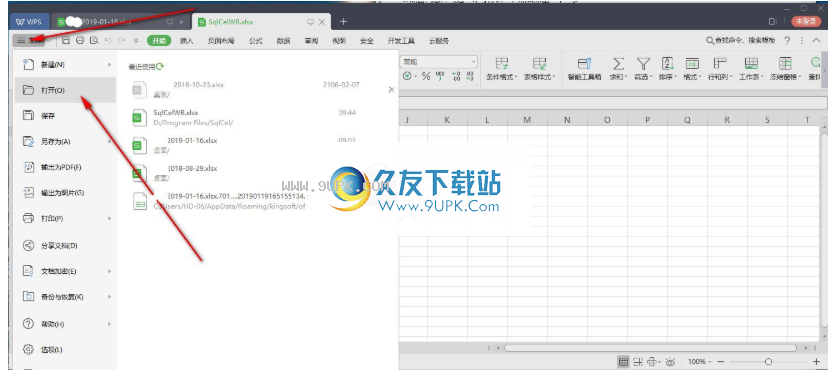This screenshot has height=378, width=836.
Task: Select 帮助(H) in the file menu
Action: [65, 324]
